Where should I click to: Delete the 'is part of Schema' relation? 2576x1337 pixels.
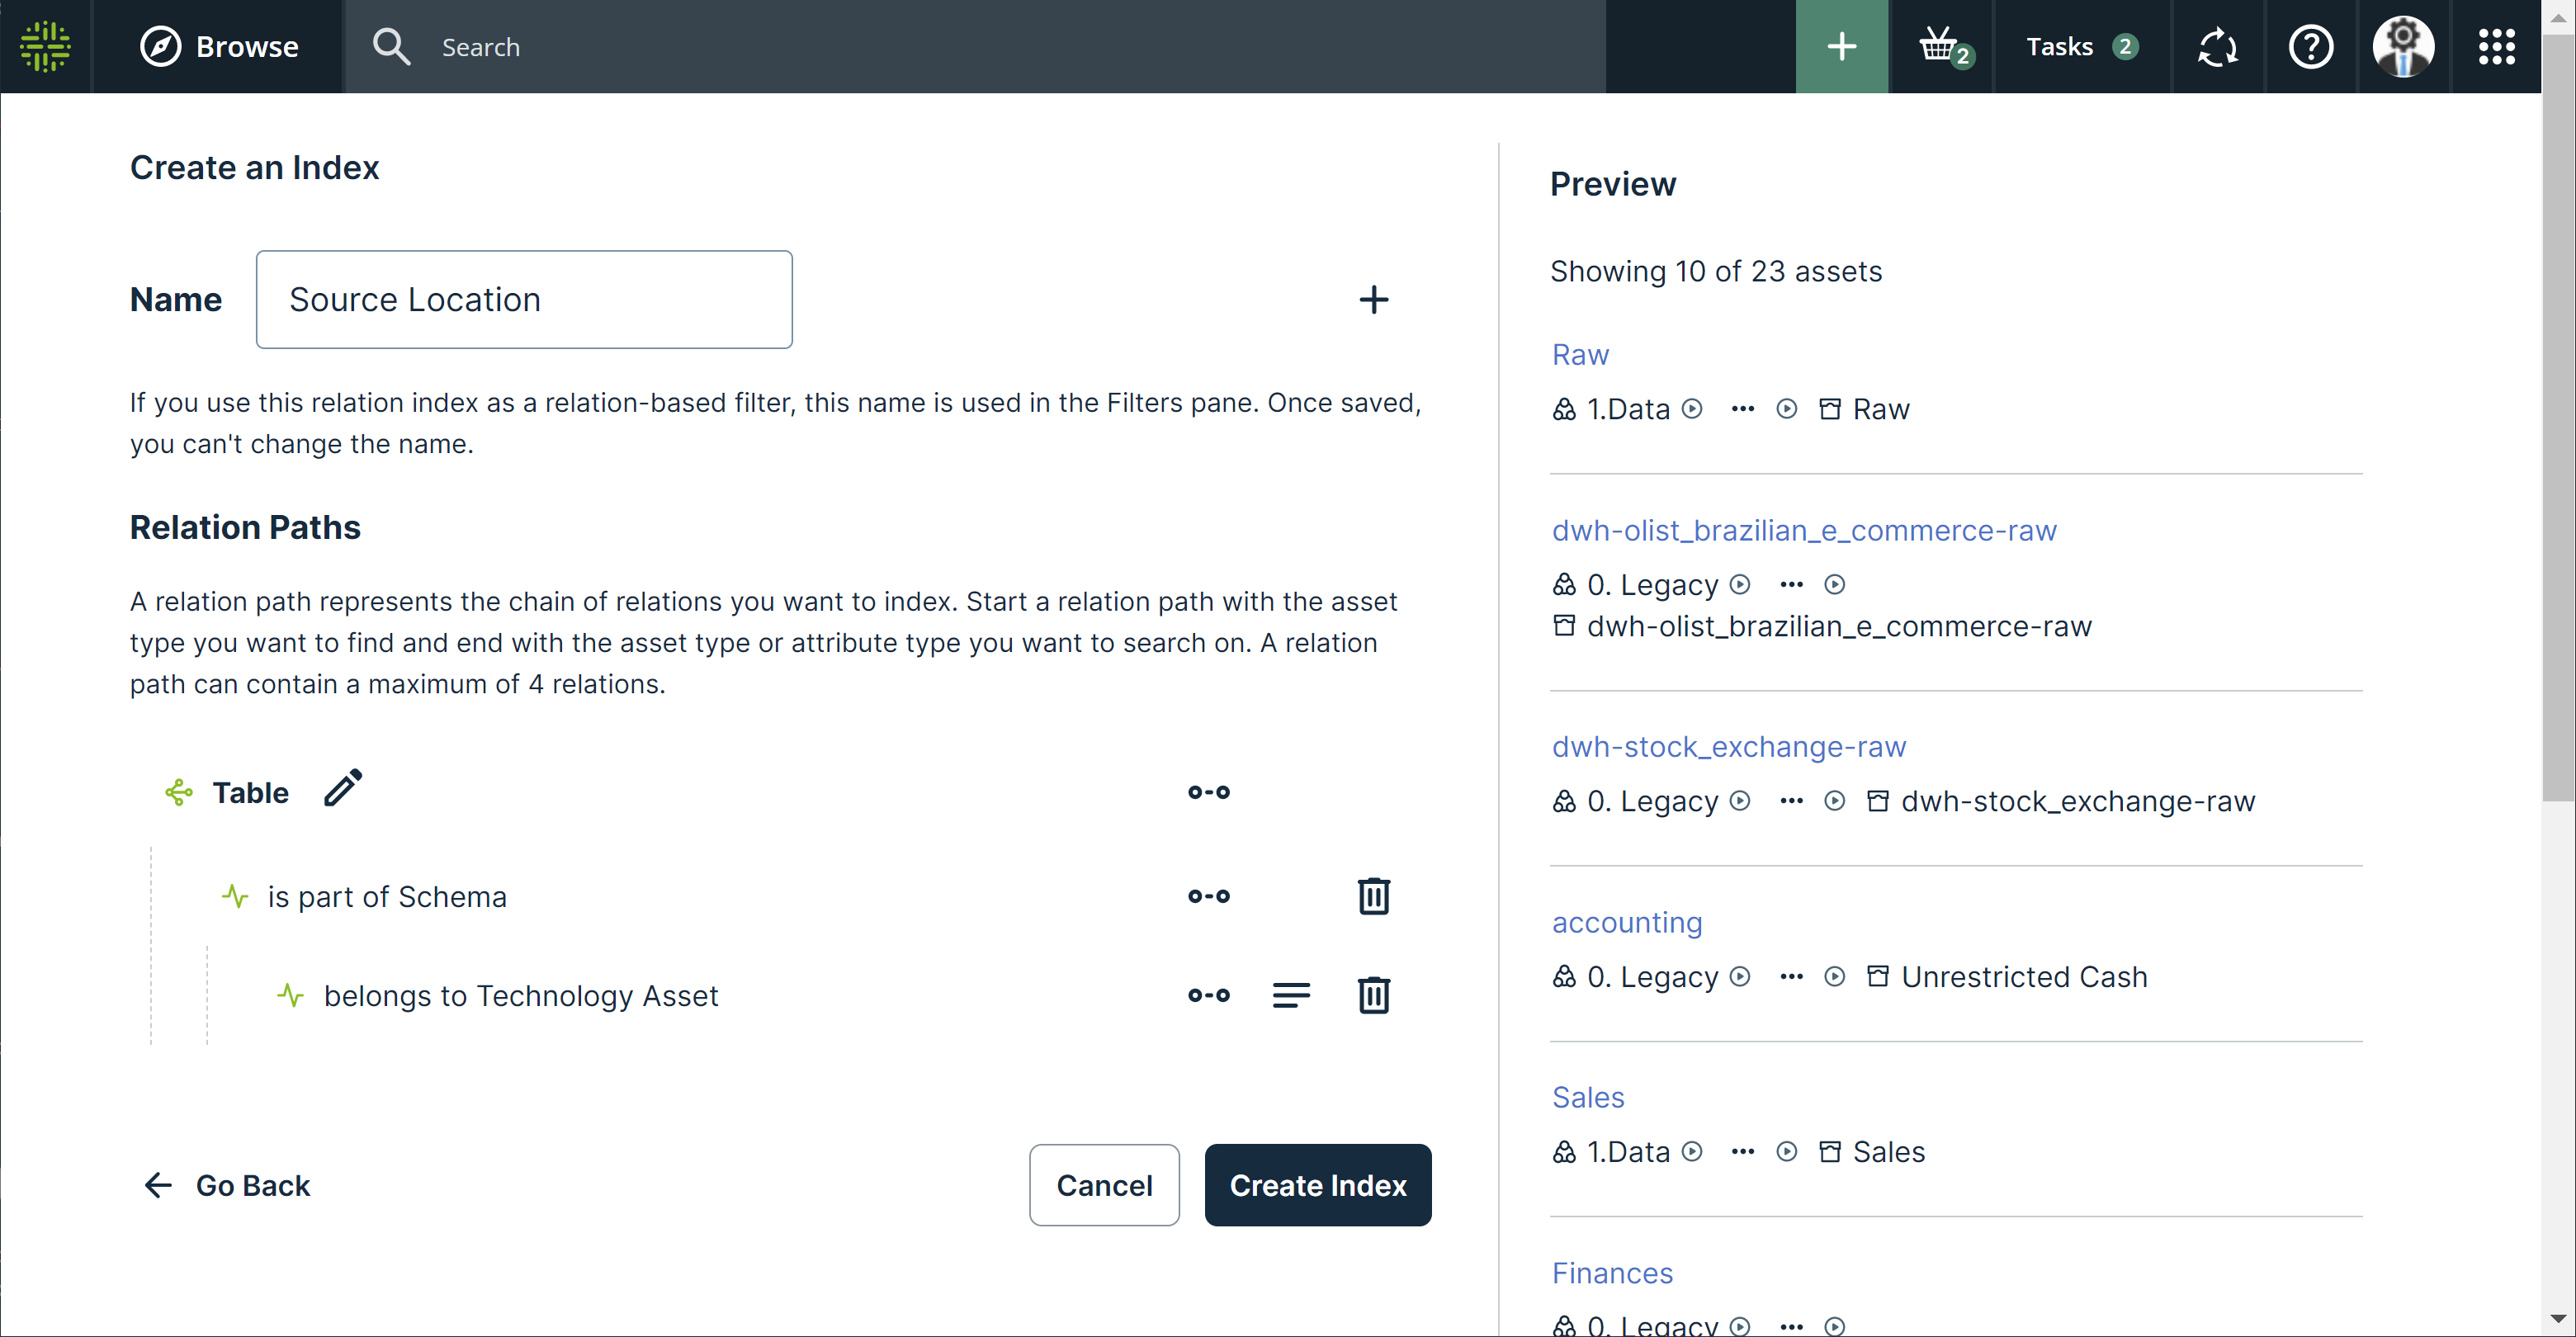tap(1373, 896)
